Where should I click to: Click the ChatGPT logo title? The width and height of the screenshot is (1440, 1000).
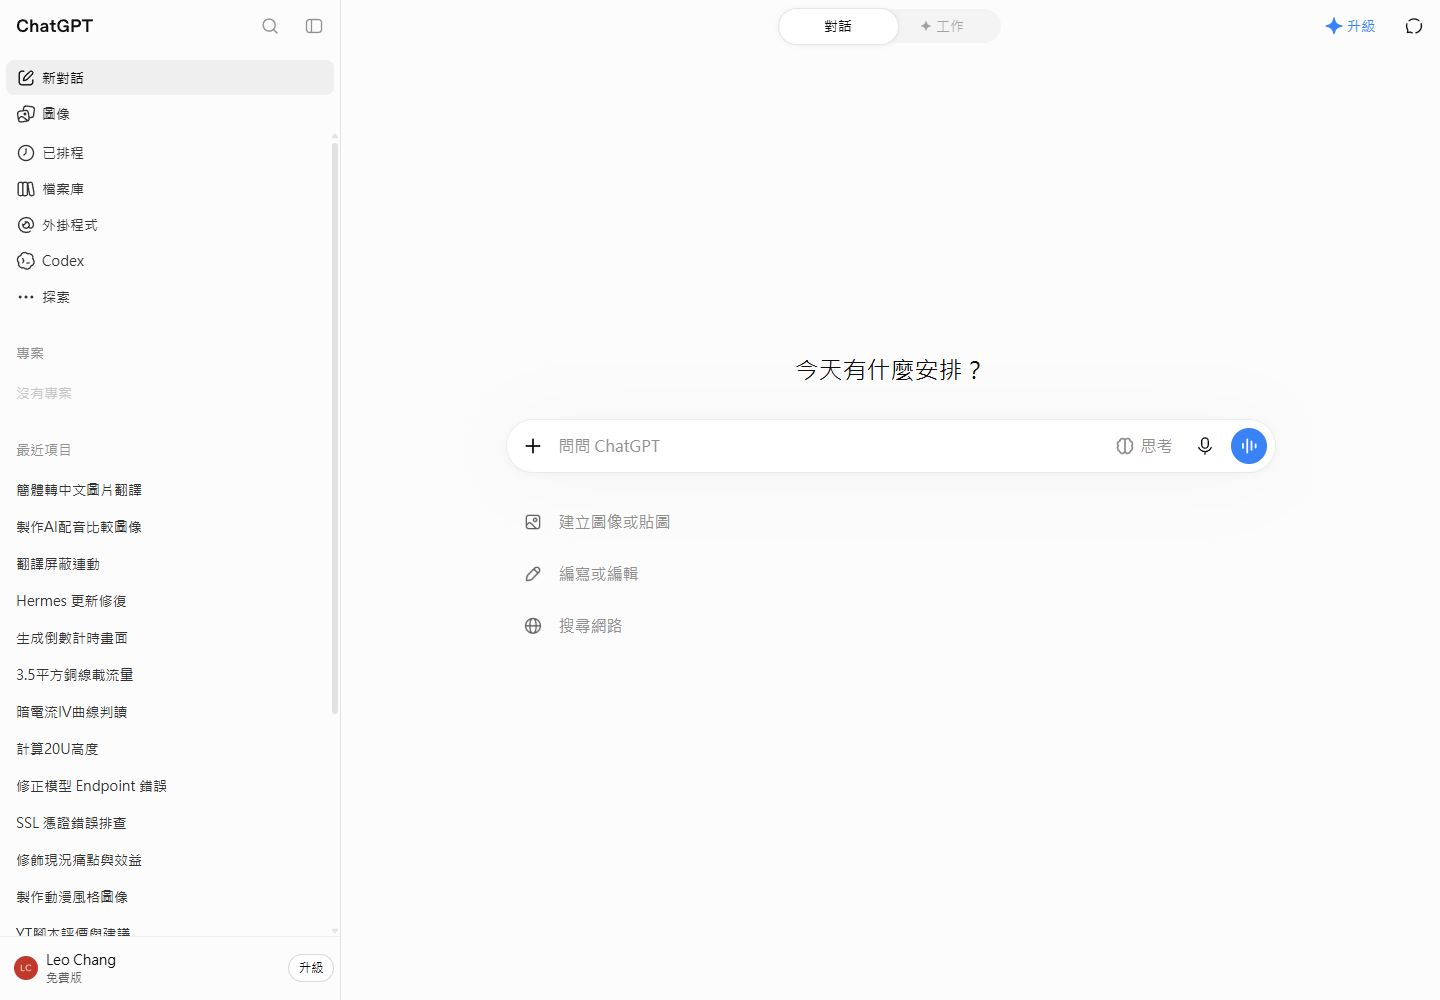click(x=54, y=26)
